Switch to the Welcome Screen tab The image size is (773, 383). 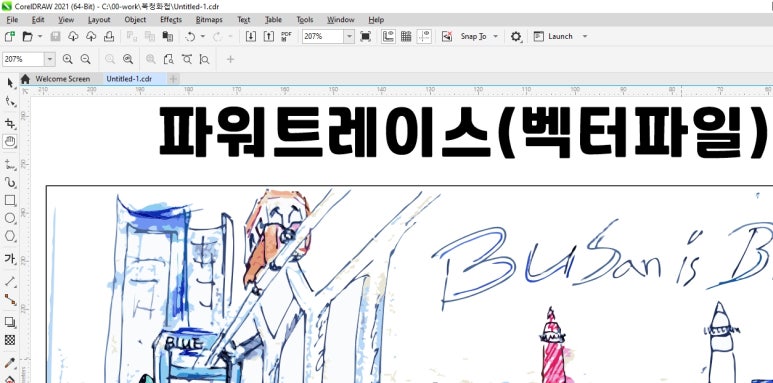pos(63,79)
